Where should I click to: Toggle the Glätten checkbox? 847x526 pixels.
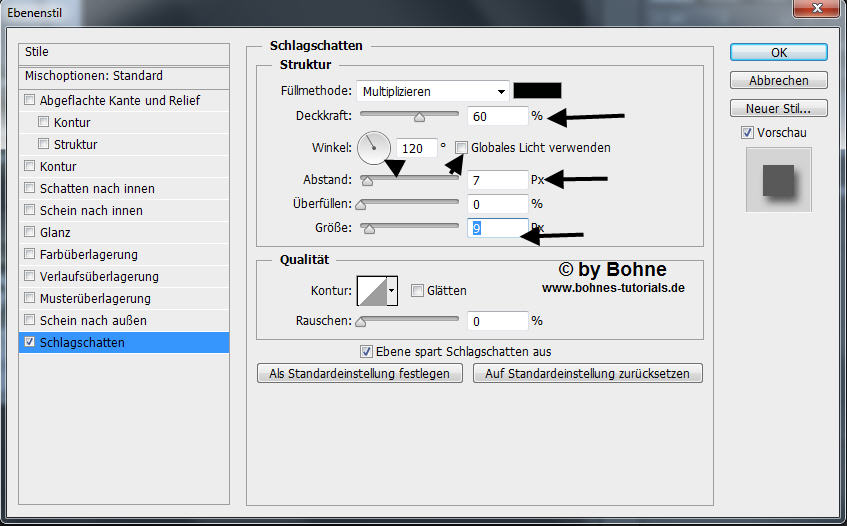click(417, 291)
